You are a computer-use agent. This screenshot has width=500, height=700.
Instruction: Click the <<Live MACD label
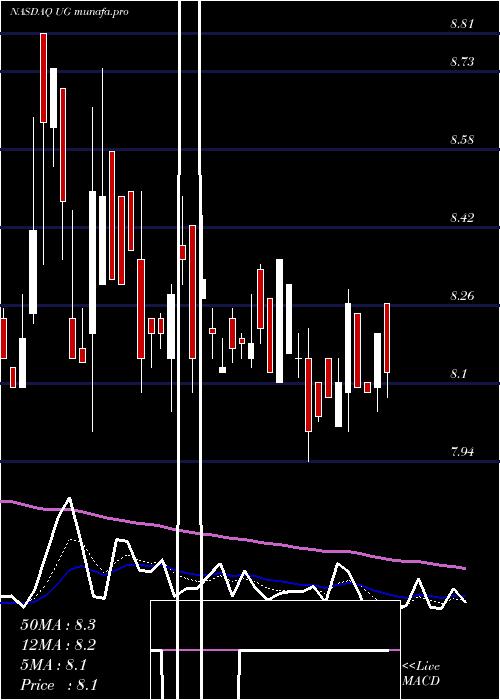pyautogui.click(x=421, y=674)
